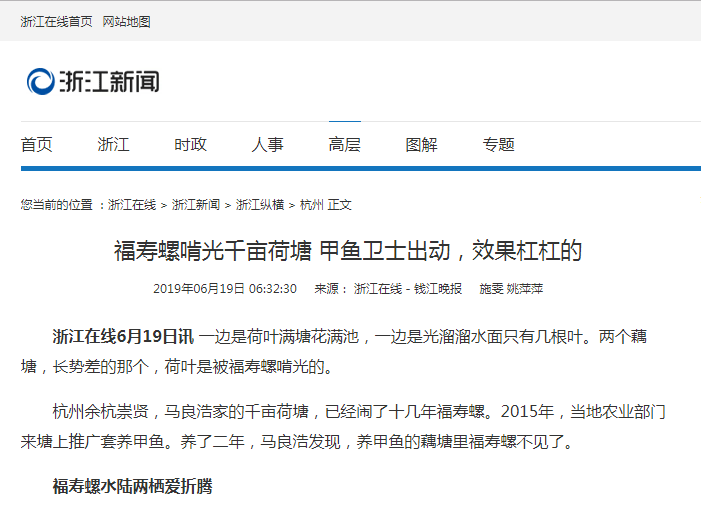Click the bold dateline 浙江在线6月19日讯
Viewport: 701px width, 507px height.
point(122,336)
